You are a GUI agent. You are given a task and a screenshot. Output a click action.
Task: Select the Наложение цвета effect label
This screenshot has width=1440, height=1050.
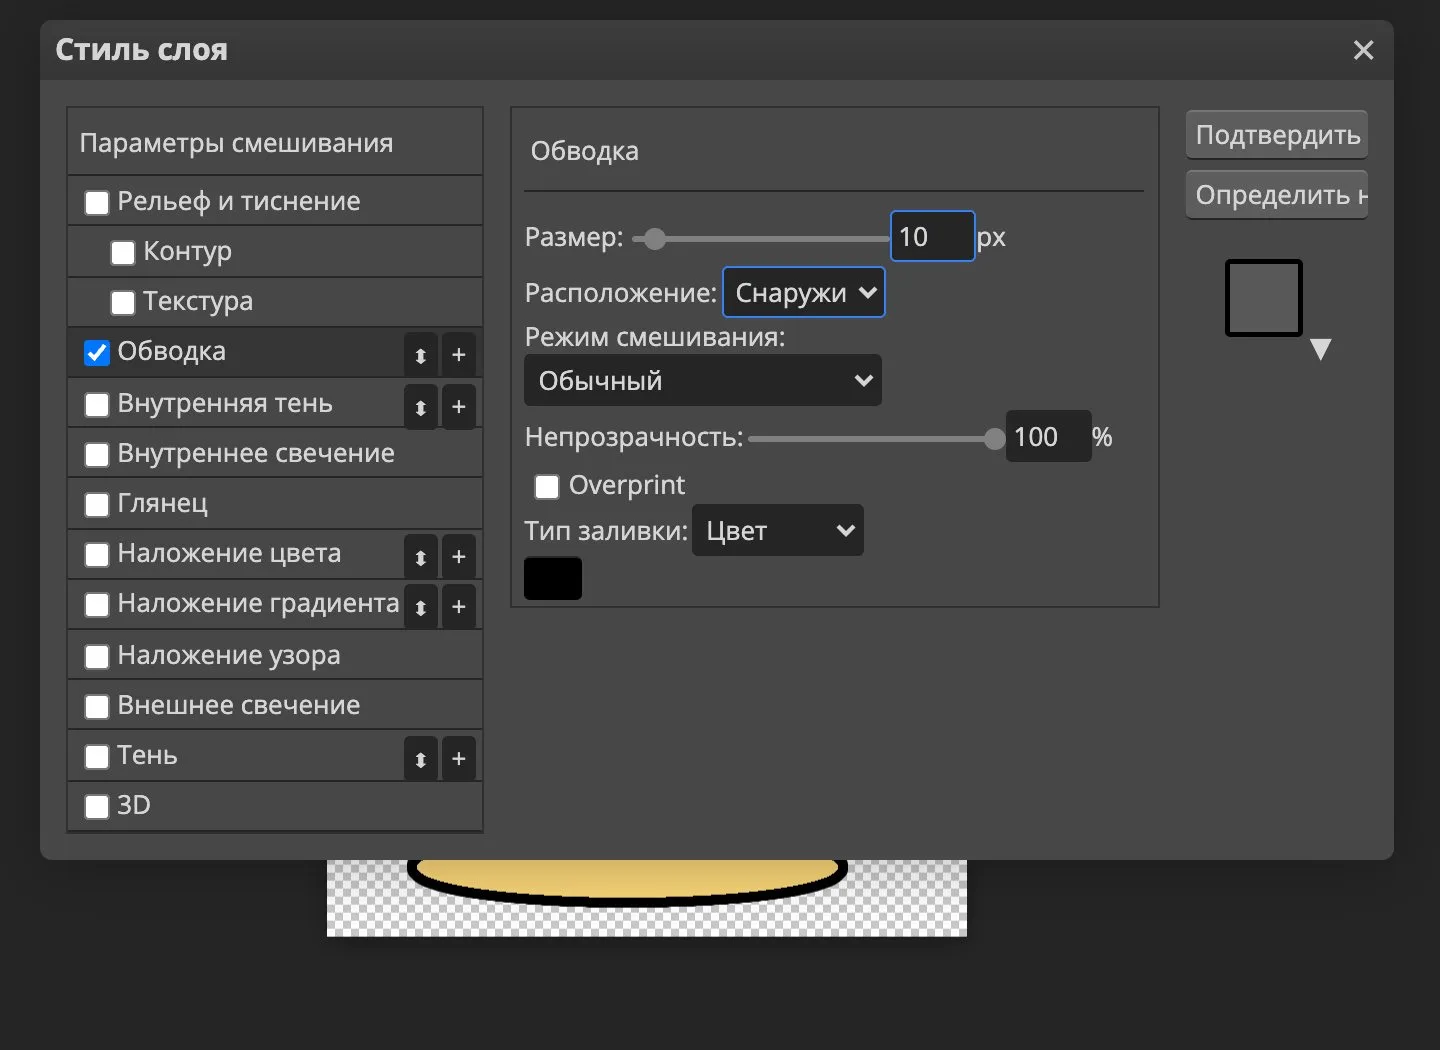[229, 553]
